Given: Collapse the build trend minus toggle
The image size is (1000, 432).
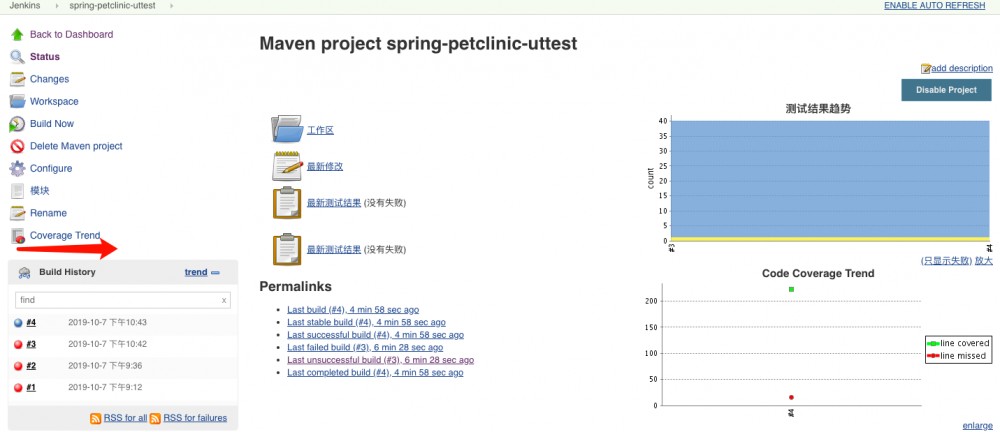Looking at the screenshot, I should (216, 272).
